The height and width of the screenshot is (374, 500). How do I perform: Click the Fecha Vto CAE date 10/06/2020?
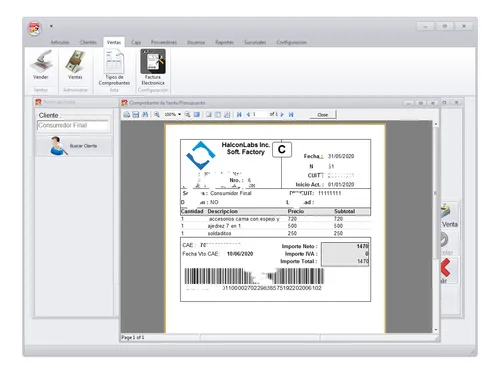pos(240,254)
